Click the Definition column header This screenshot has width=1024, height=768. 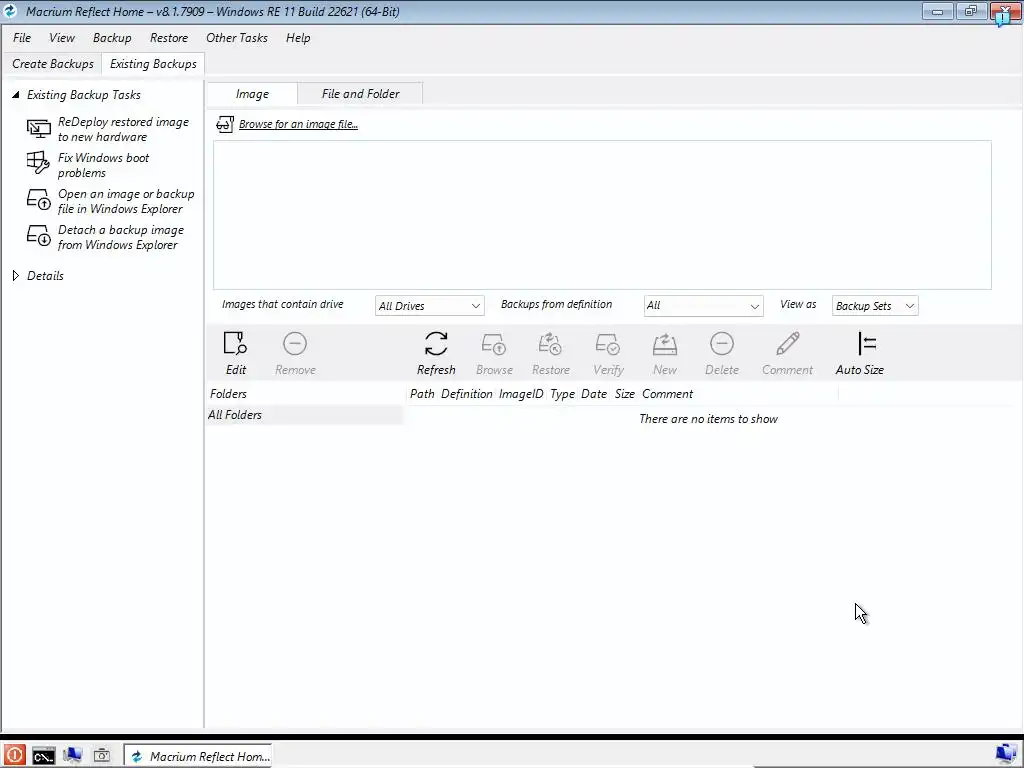466,394
